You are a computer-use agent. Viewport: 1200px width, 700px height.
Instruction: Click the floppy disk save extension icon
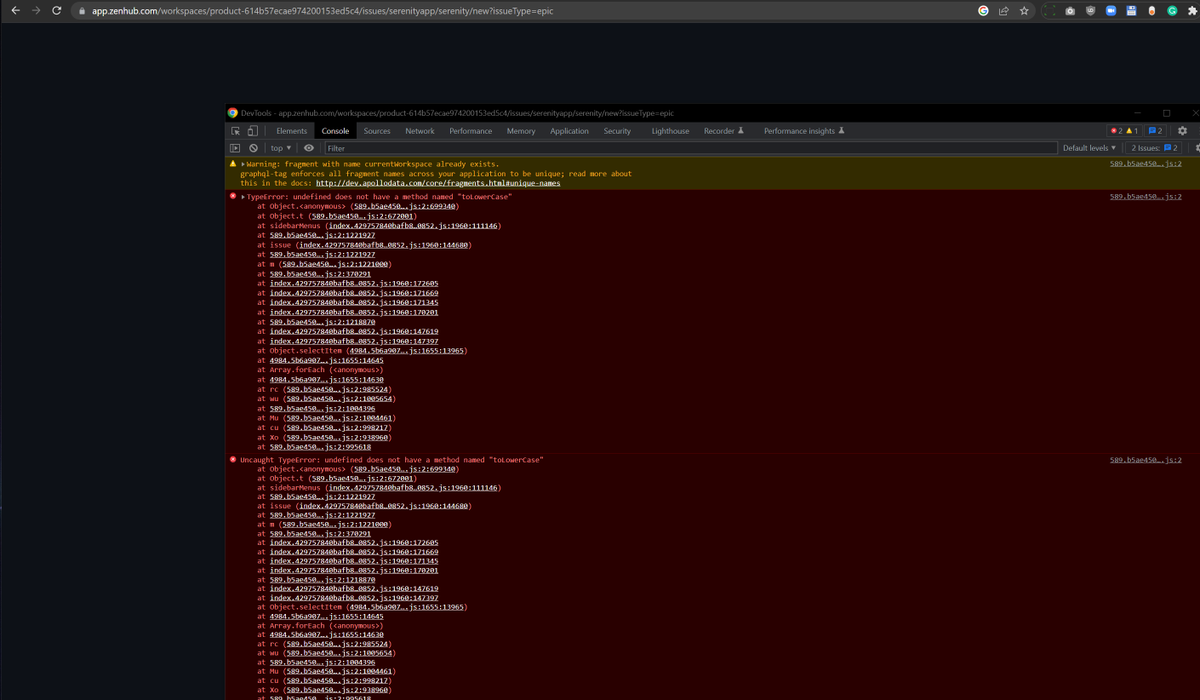click(1131, 10)
